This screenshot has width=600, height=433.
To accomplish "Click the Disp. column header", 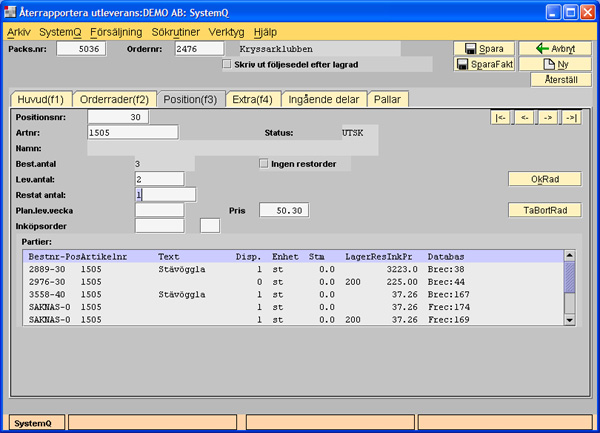I will point(248,257).
